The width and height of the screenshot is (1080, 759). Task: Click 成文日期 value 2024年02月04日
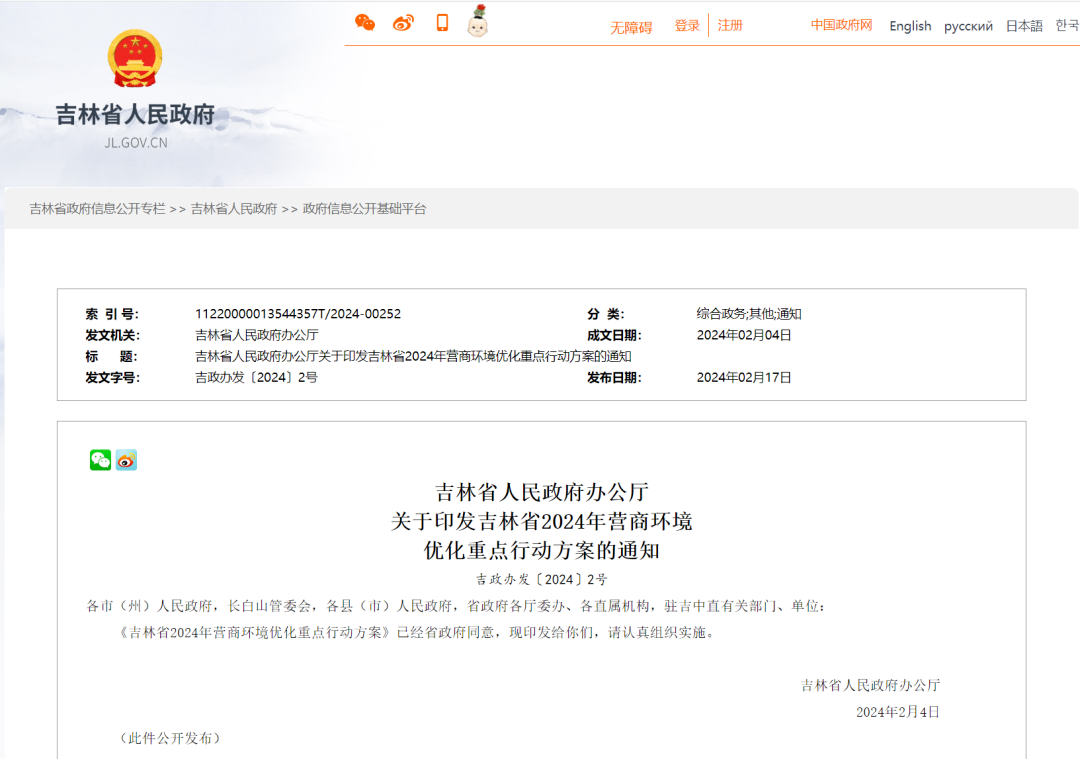pyautogui.click(x=744, y=335)
